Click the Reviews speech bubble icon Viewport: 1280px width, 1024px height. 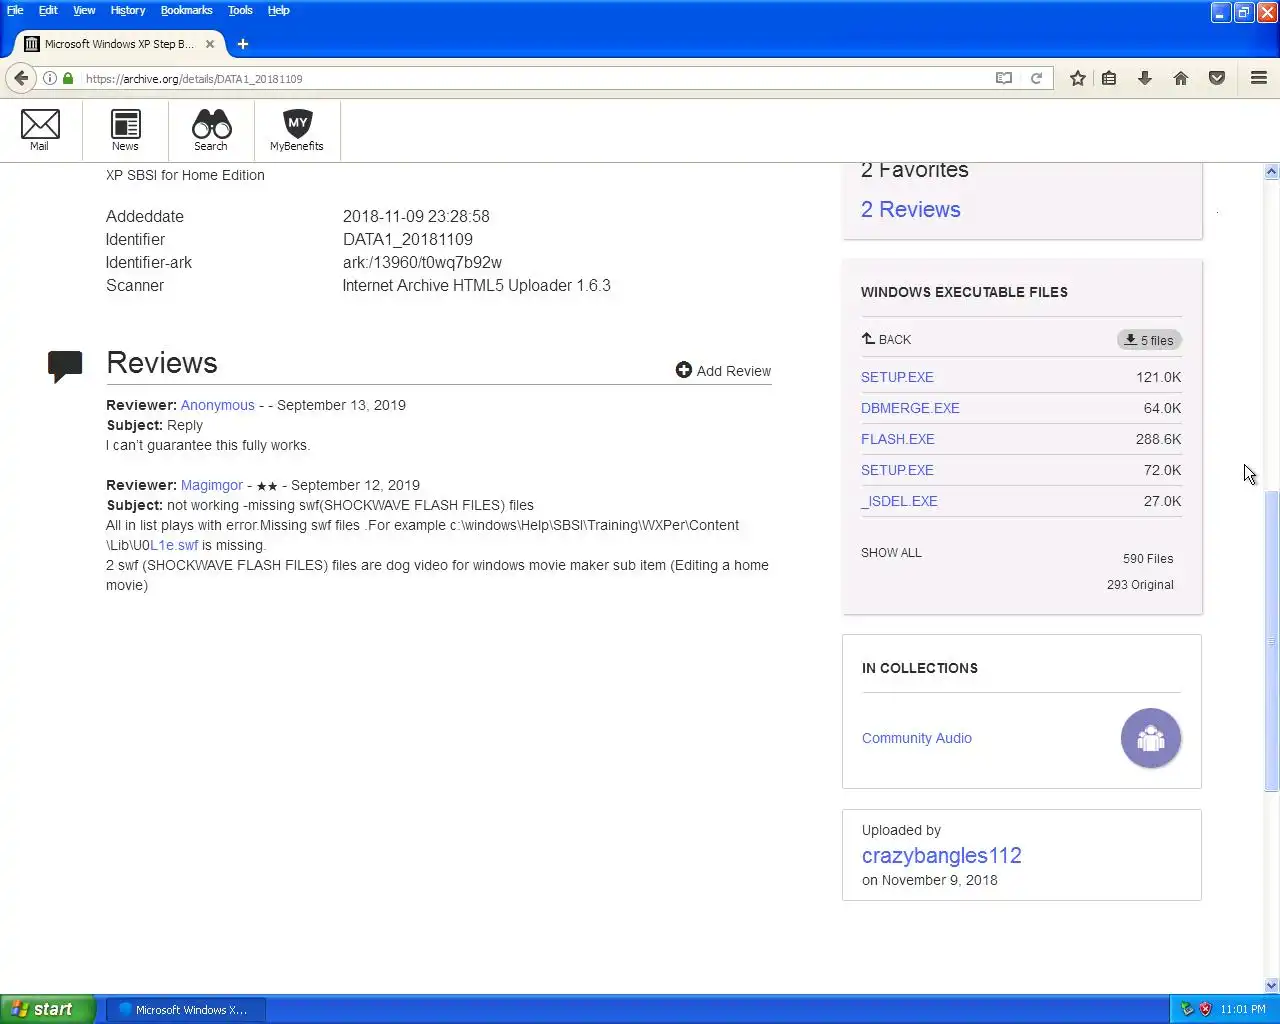click(65, 366)
